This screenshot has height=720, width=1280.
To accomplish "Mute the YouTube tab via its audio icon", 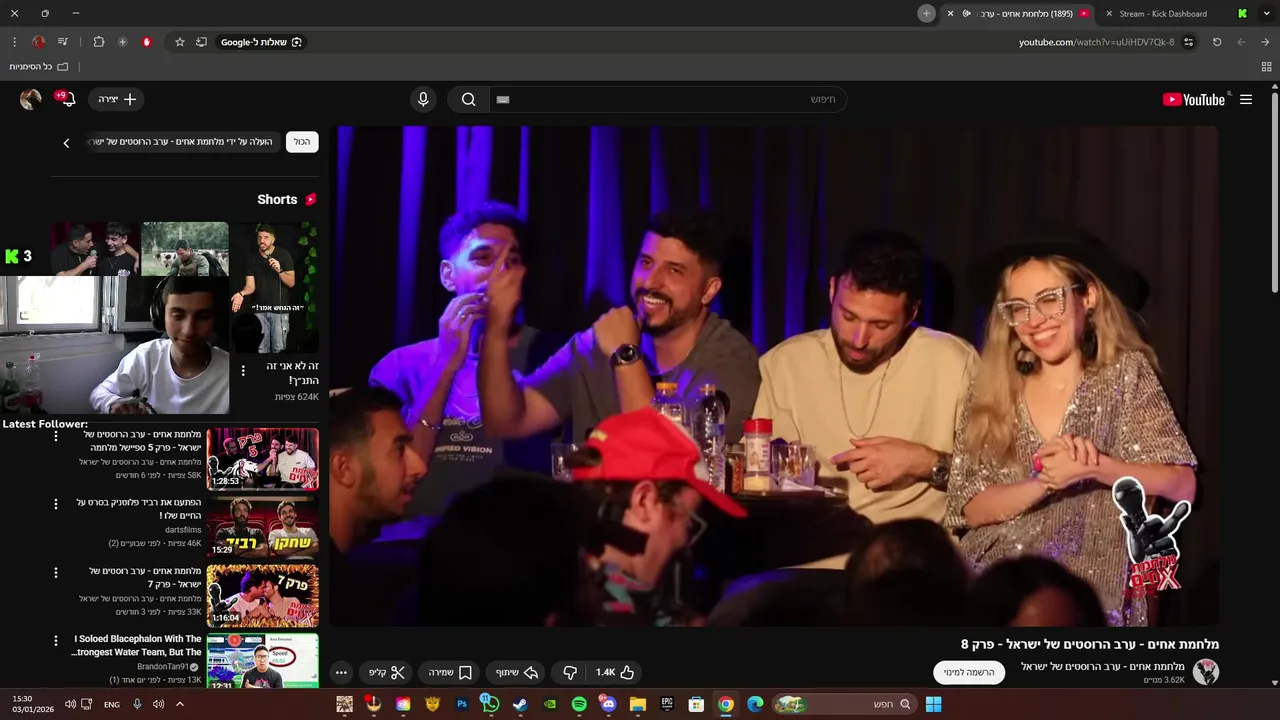I will tap(966, 14).
